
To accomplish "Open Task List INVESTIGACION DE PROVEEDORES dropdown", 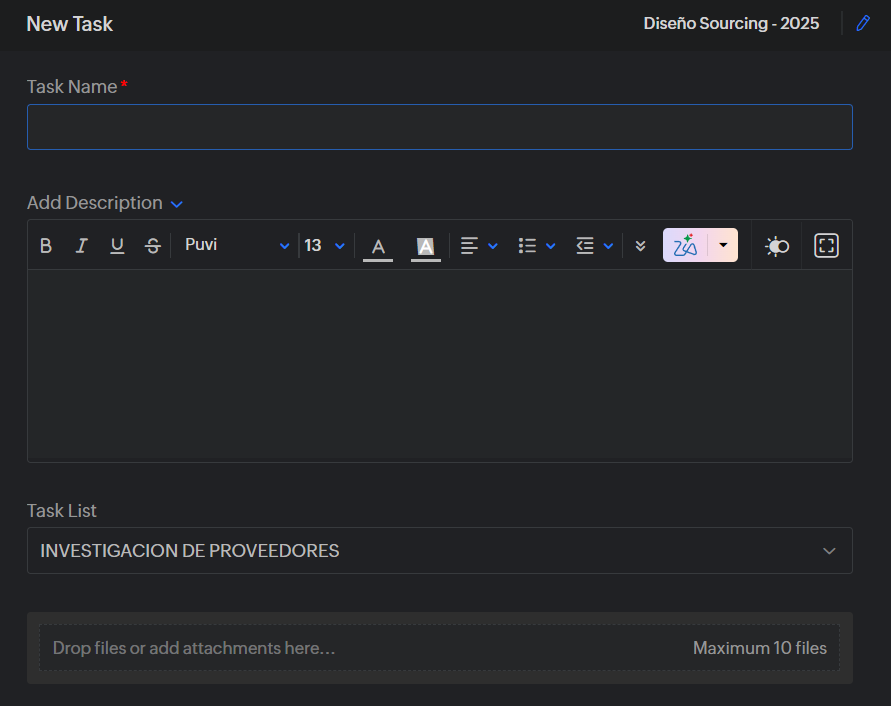I will click(439, 551).
